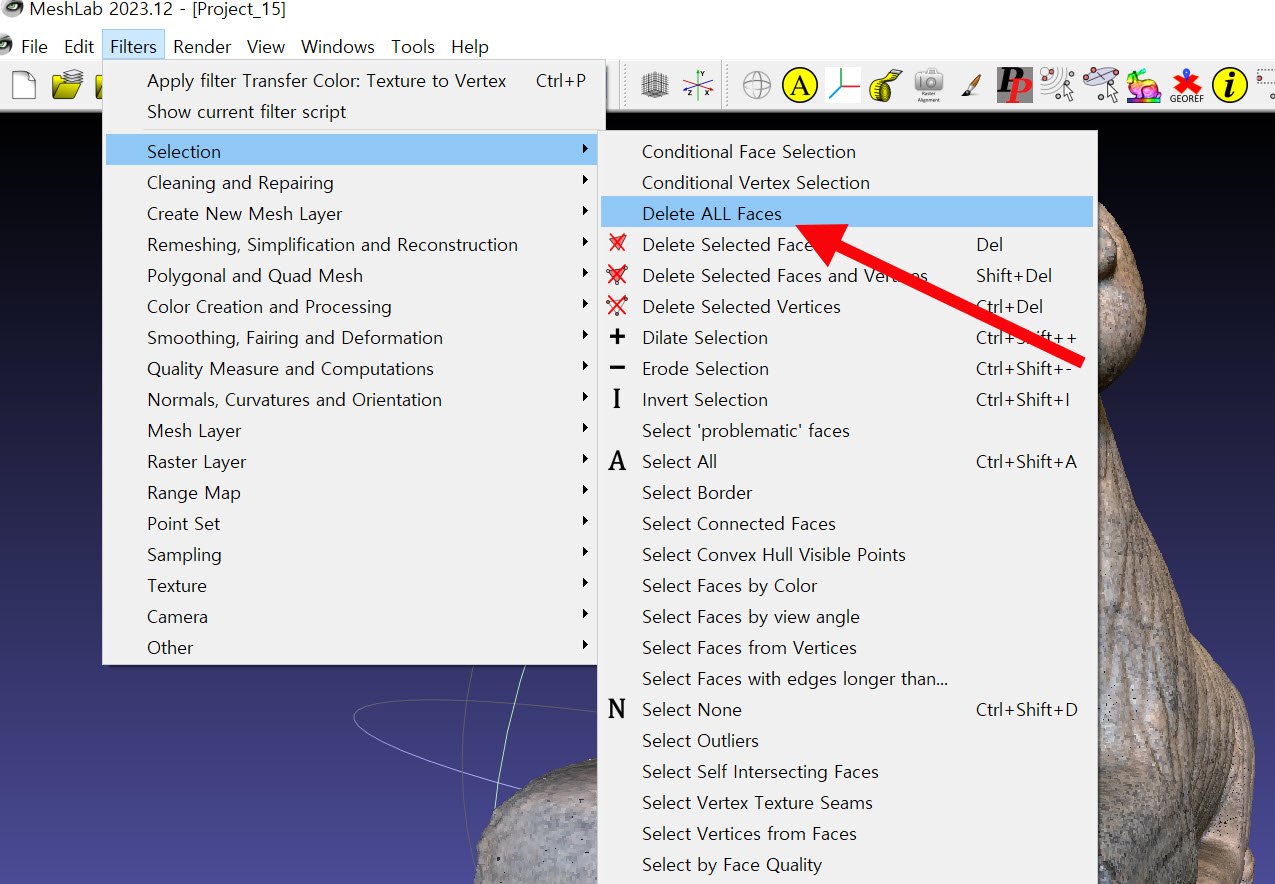Viewport: 1275px width, 884px height.
Task: Expand the Other submenu
Action: (354, 647)
